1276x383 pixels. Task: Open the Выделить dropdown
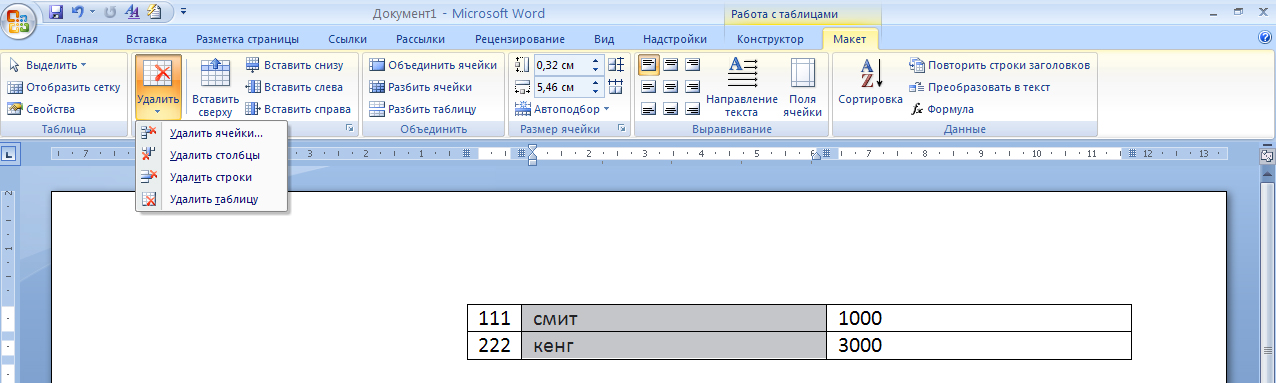tap(48, 65)
